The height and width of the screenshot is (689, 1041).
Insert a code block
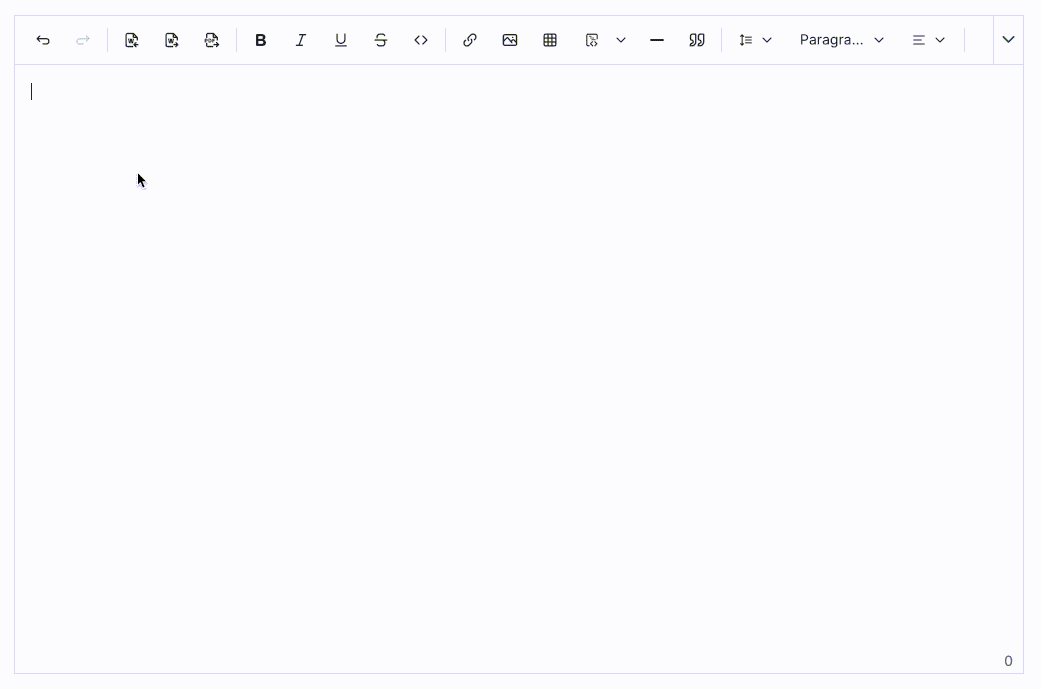pyautogui.click(x=421, y=40)
